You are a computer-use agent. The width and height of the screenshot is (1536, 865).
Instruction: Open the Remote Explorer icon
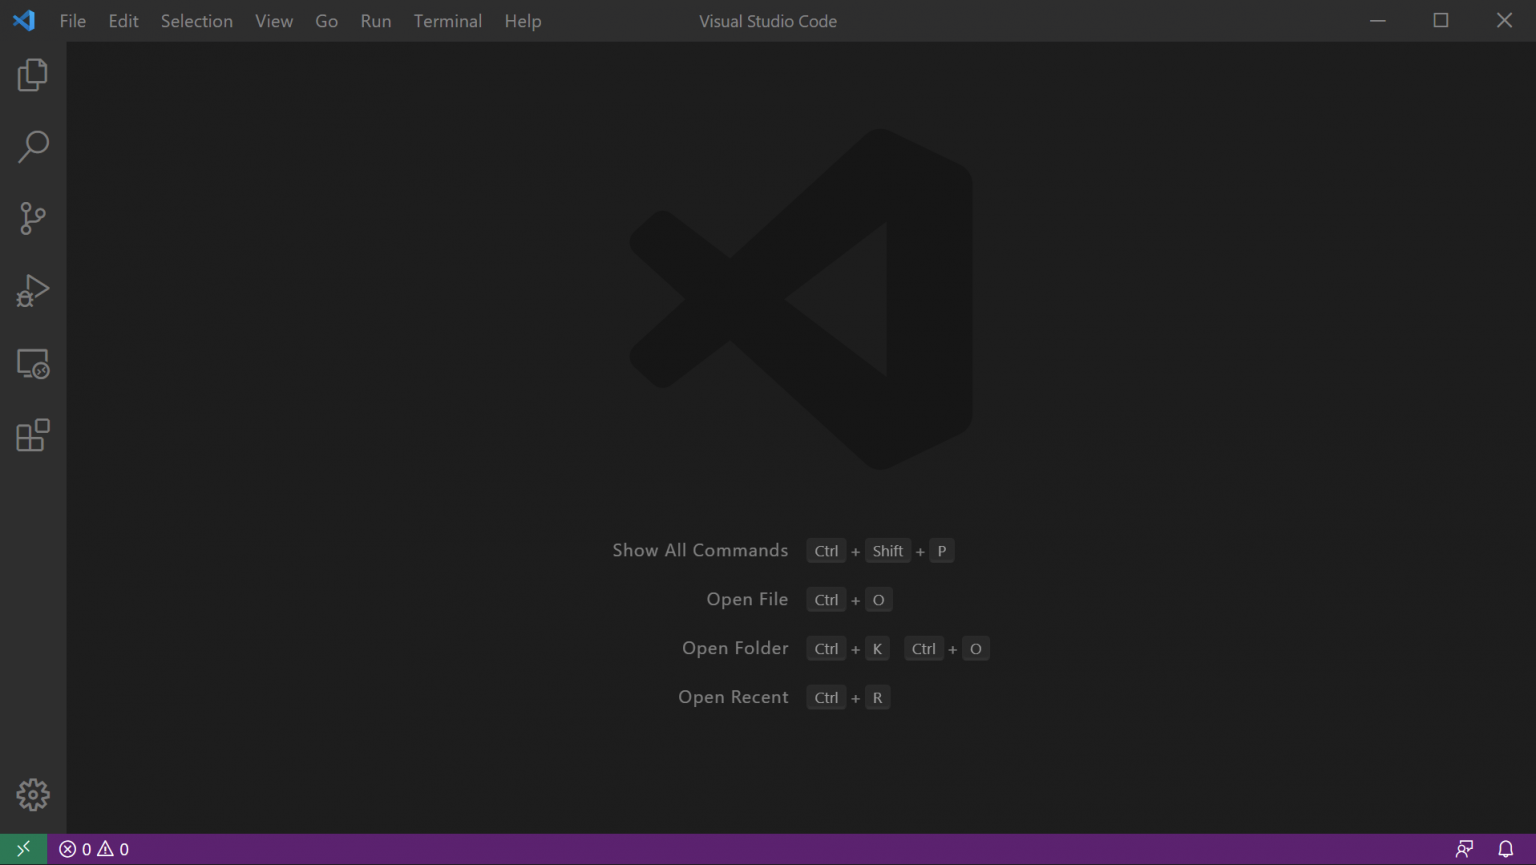pos(33,363)
